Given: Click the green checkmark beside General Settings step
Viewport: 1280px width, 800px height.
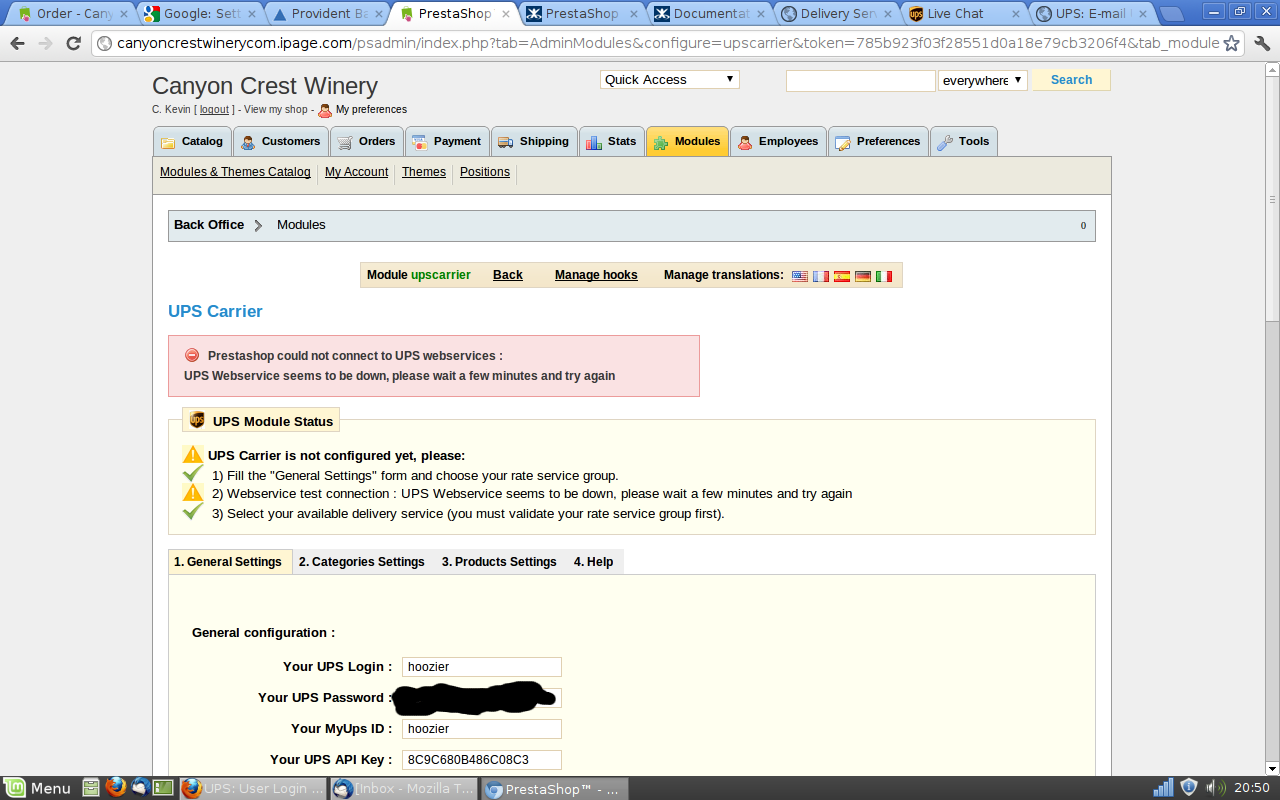Looking at the screenshot, I should click(x=193, y=474).
